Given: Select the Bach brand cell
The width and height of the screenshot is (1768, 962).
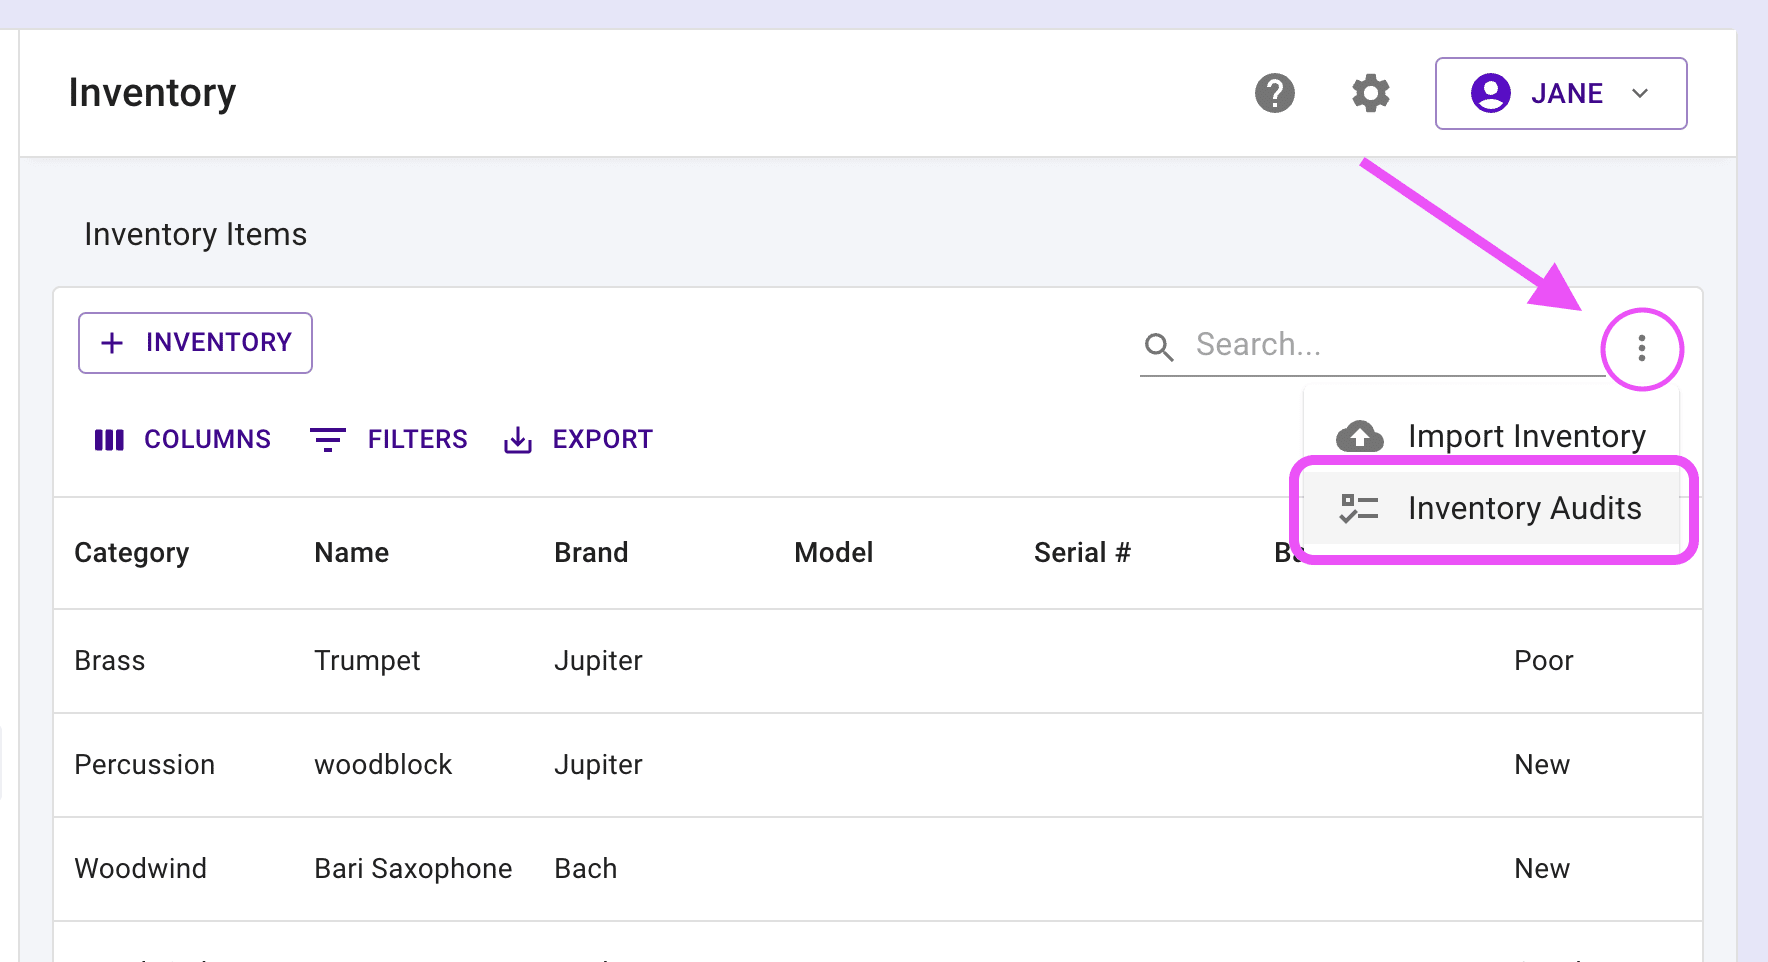Looking at the screenshot, I should (586, 869).
